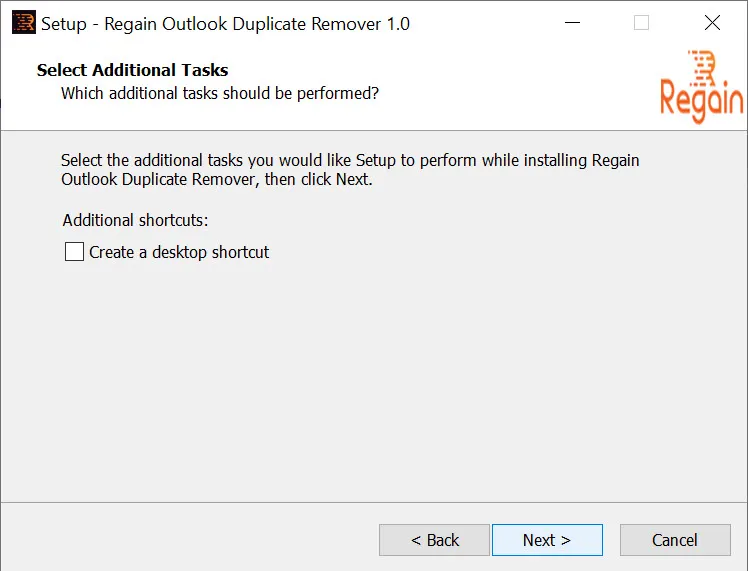
Task: Click the Setup window title text
Action: 225,23
